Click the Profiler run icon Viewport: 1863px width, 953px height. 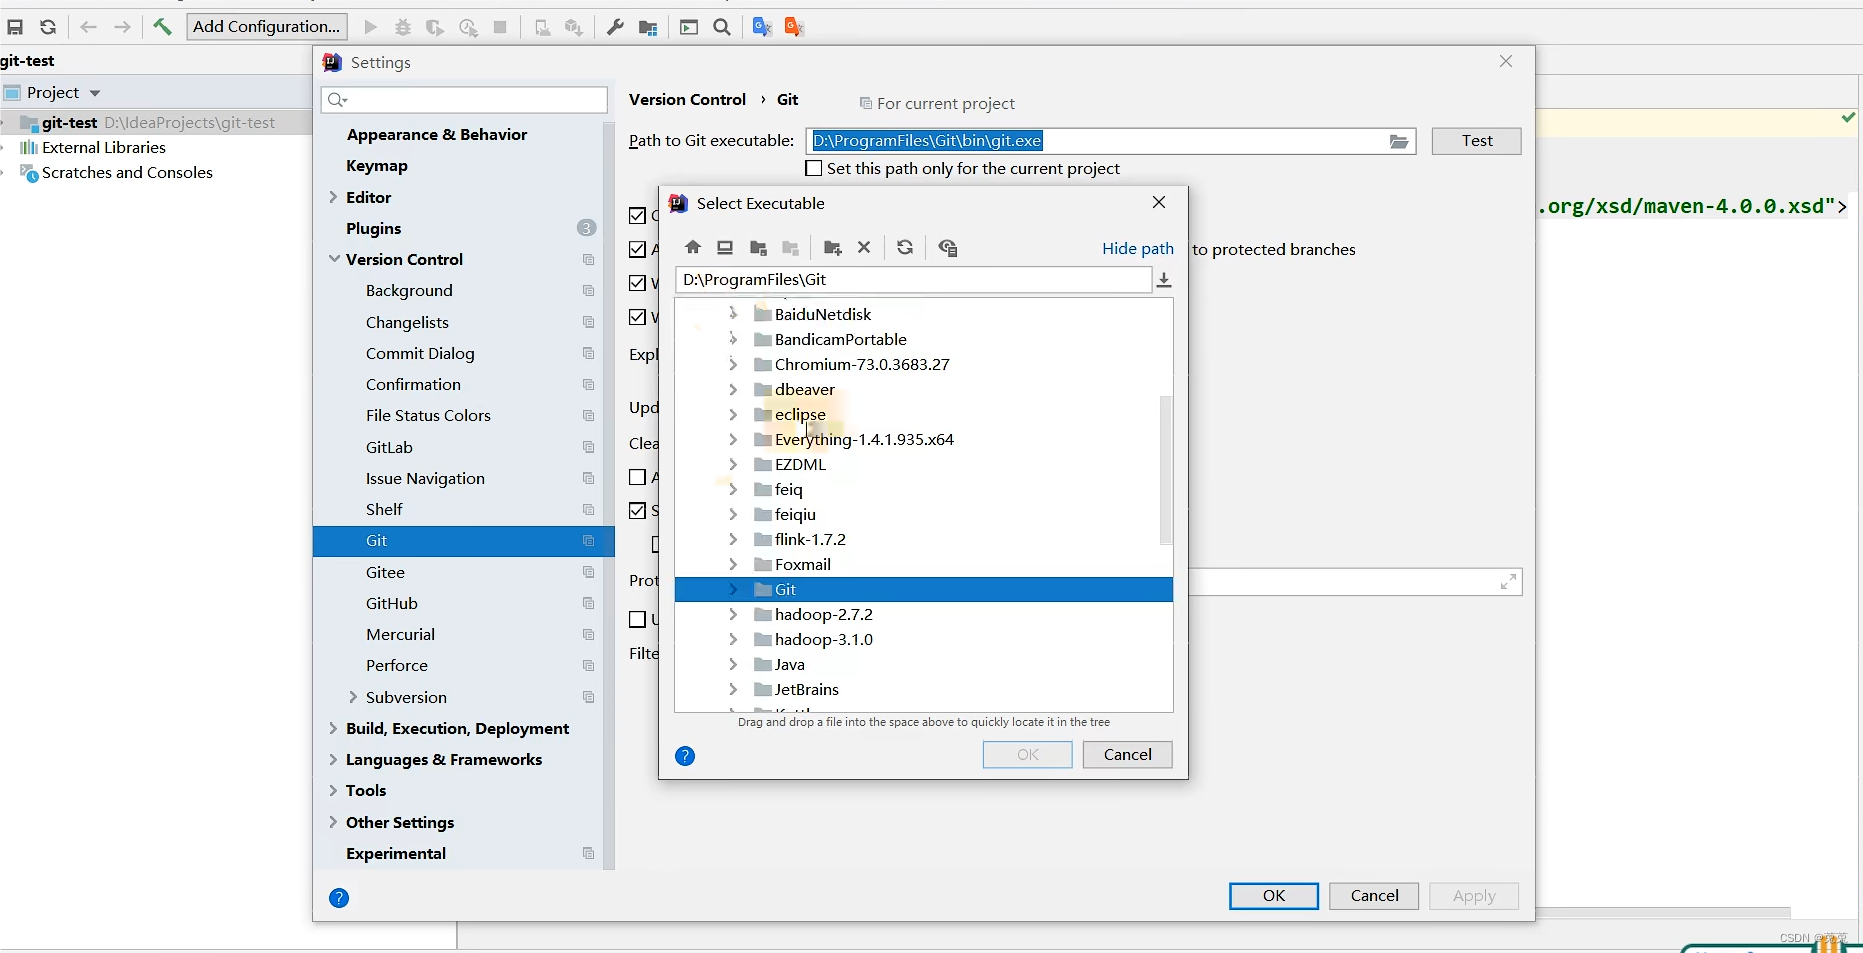click(468, 27)
